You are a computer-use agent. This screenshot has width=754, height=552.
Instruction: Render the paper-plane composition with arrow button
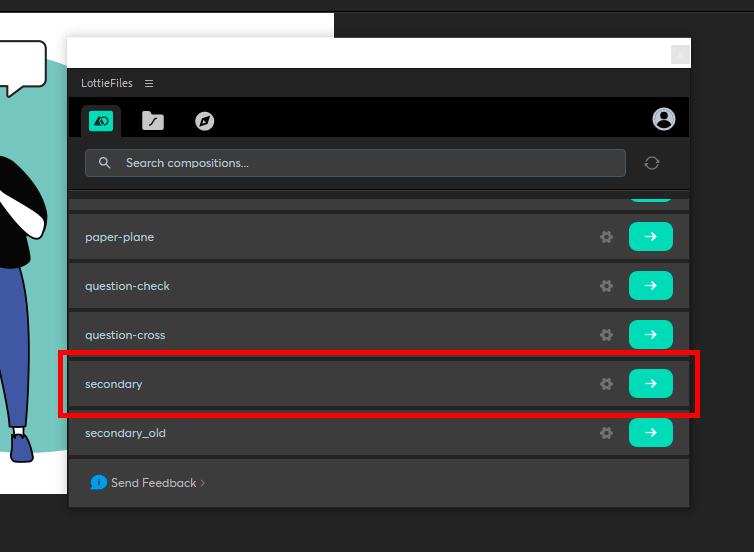click(650, 237)
